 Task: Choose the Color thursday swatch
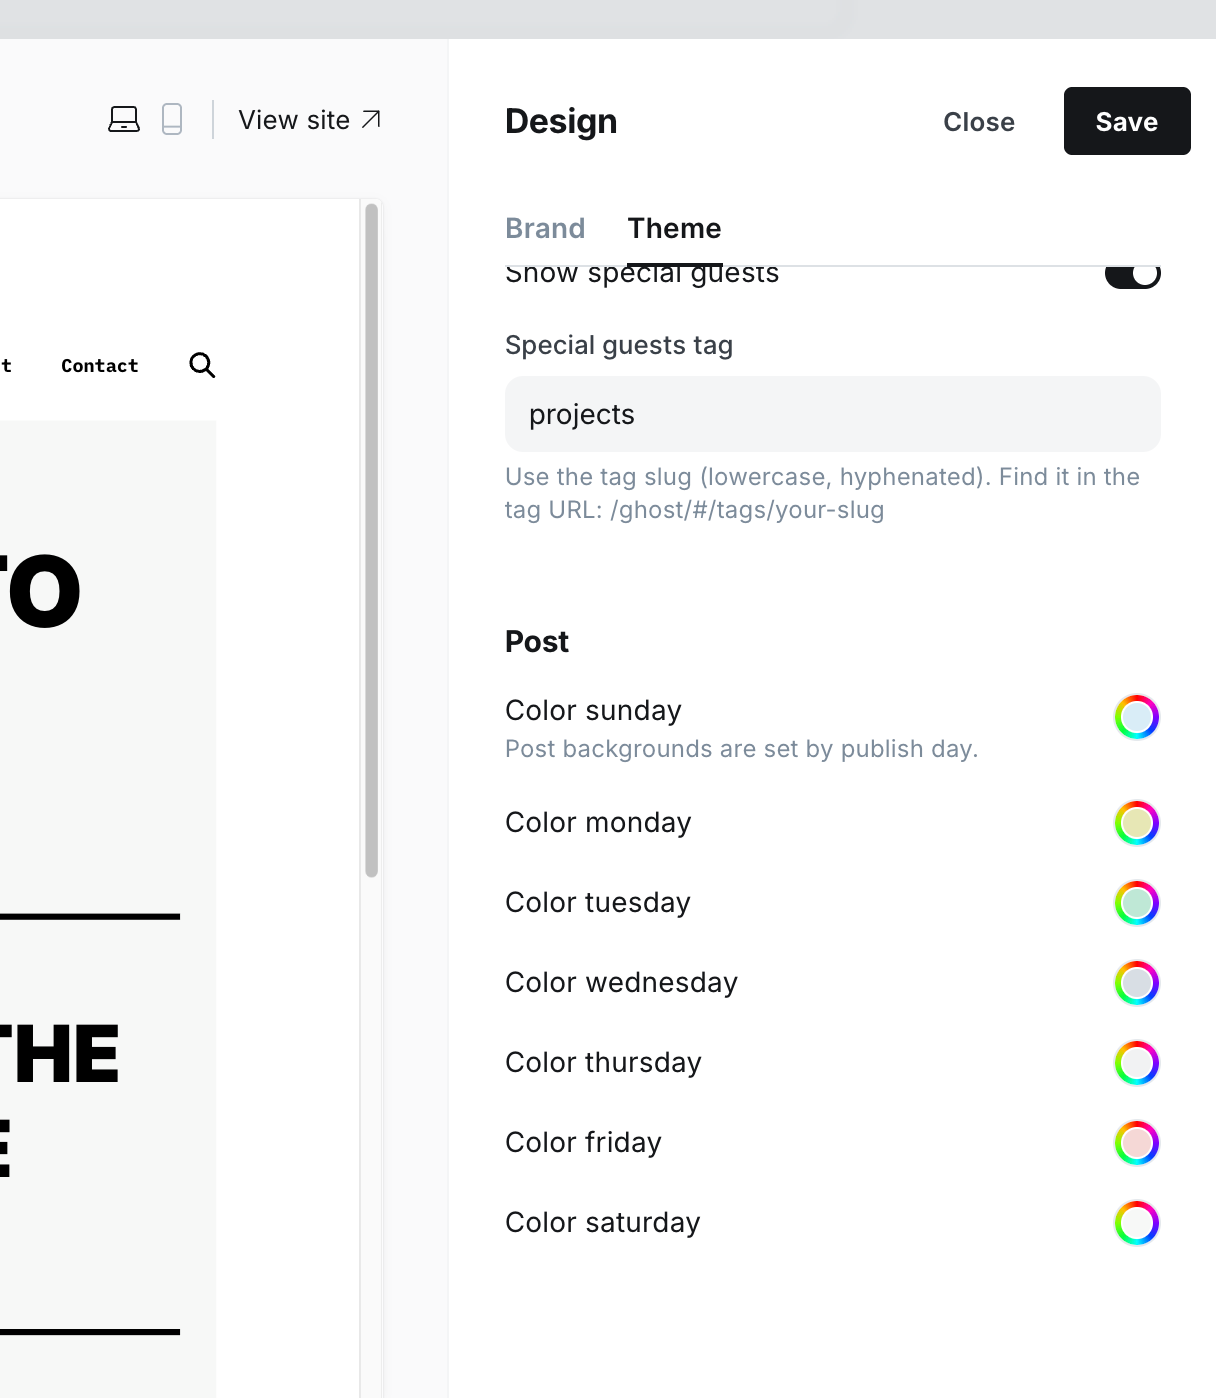tap(1136, 1063)
